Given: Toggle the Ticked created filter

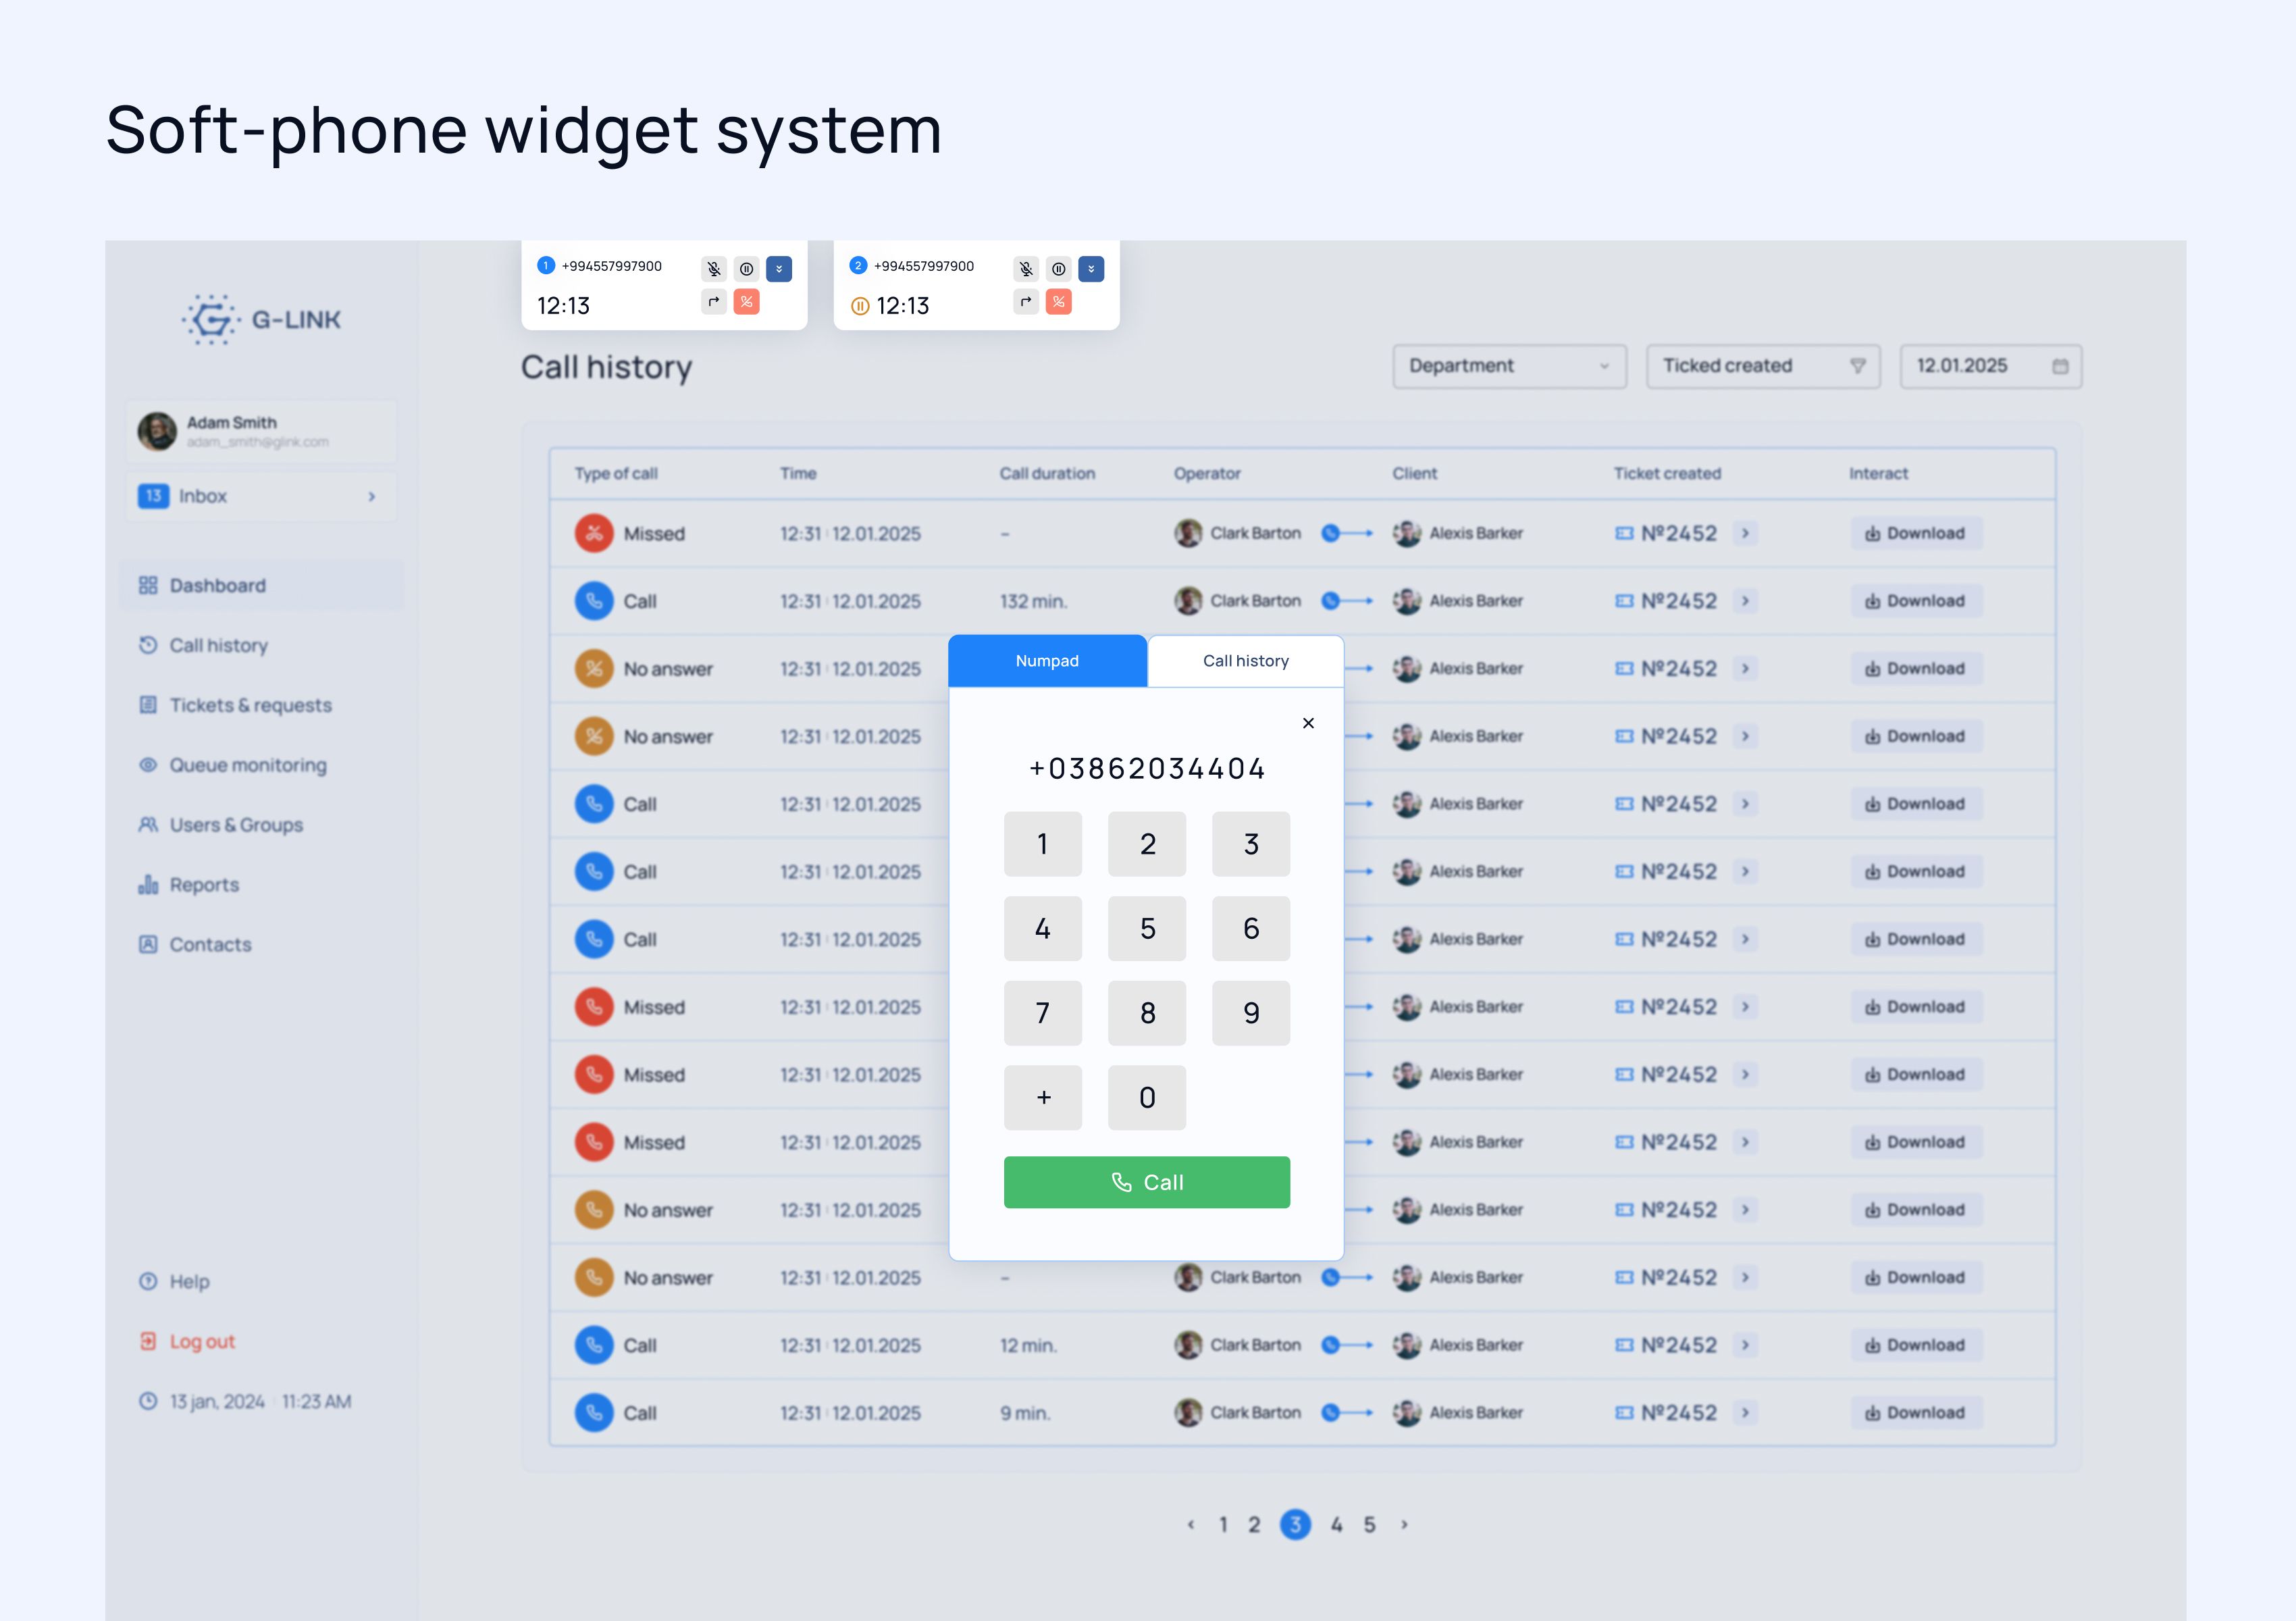Looking at the screenshot, I should coord(1762,366).
